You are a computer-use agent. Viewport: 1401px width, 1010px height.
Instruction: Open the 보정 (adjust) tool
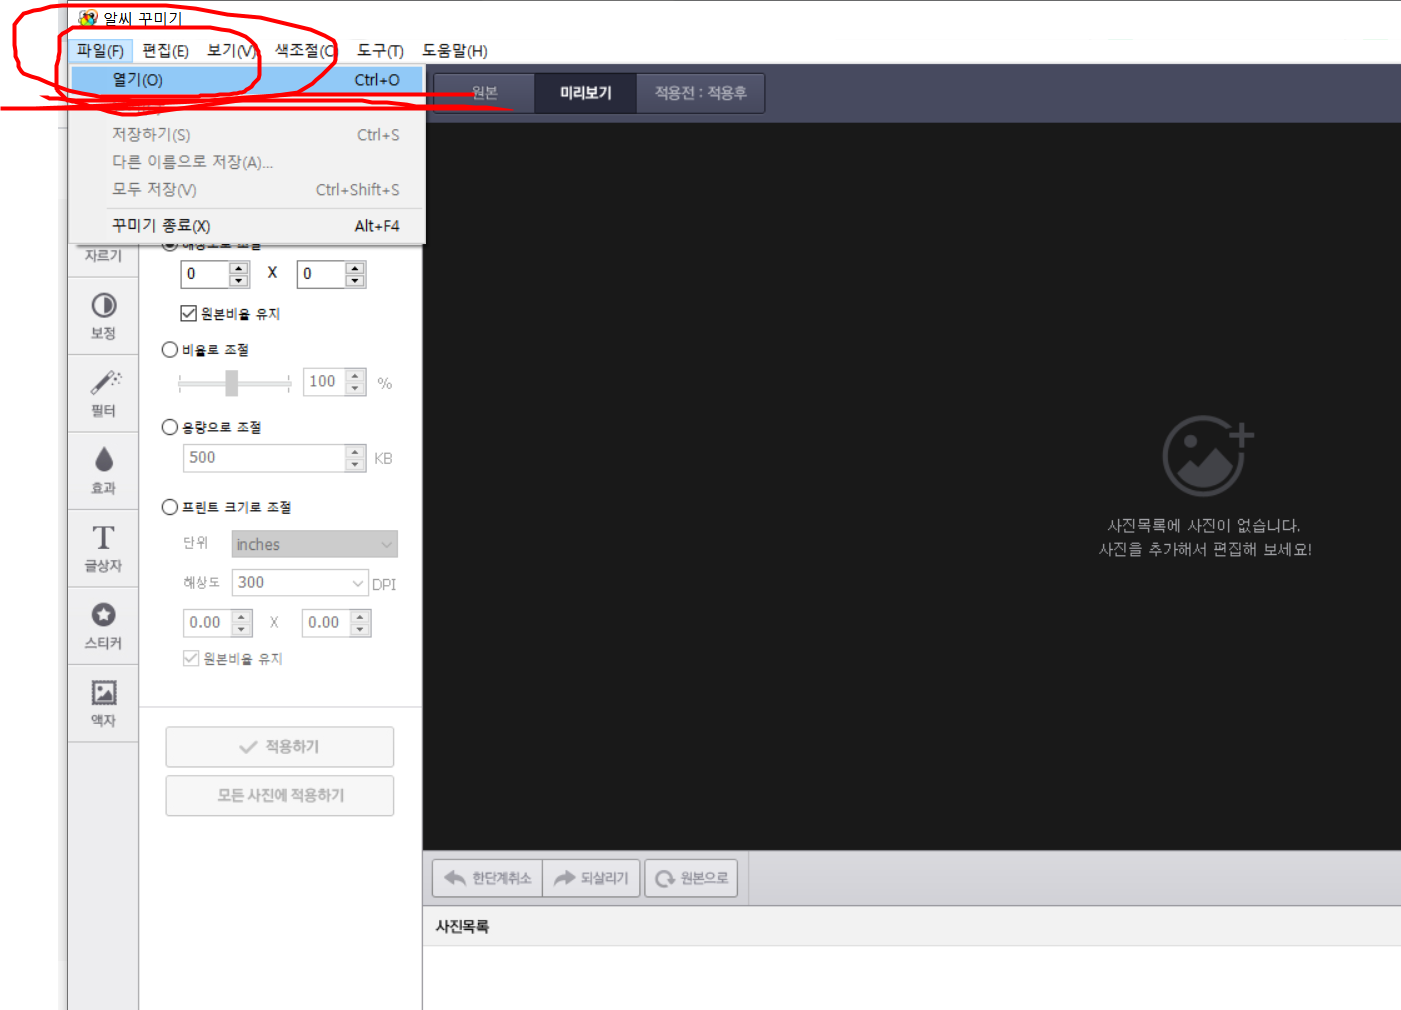pyautogui.click(x=104, y=316)
